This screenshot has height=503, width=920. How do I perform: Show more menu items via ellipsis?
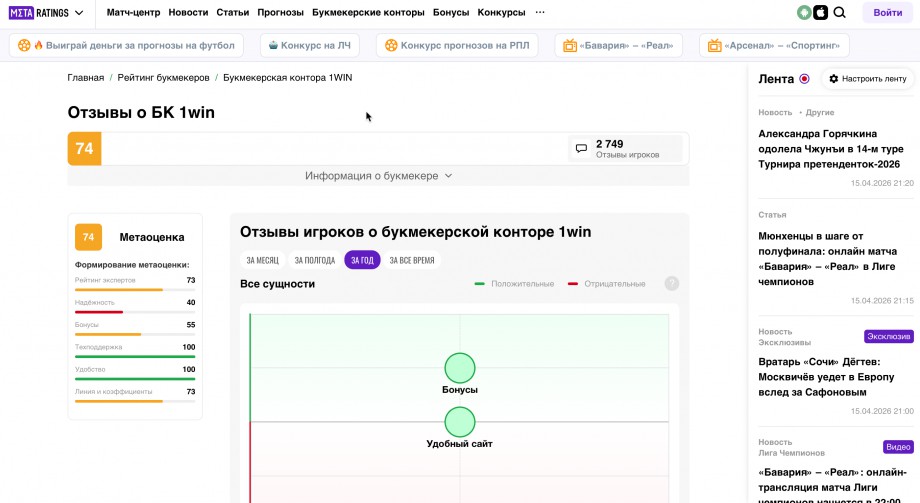pos(540,12)
